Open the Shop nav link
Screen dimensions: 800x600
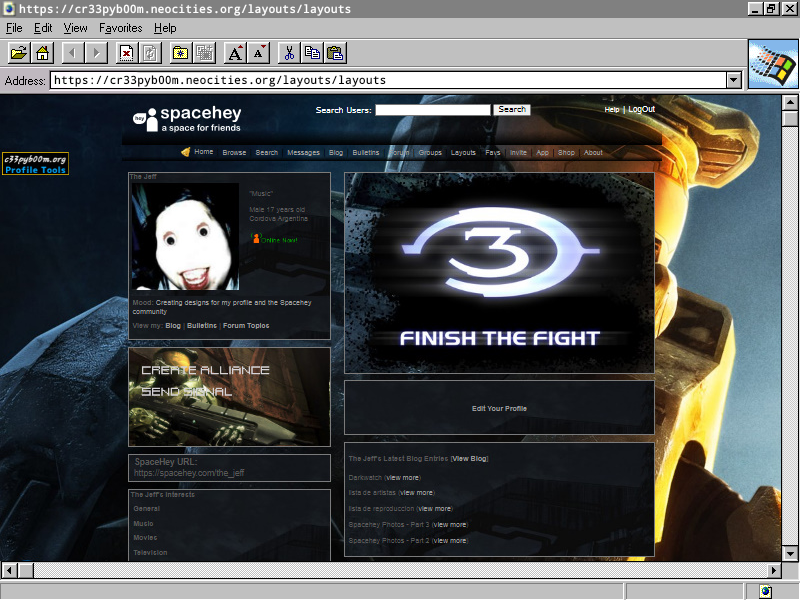coord(566,153)
